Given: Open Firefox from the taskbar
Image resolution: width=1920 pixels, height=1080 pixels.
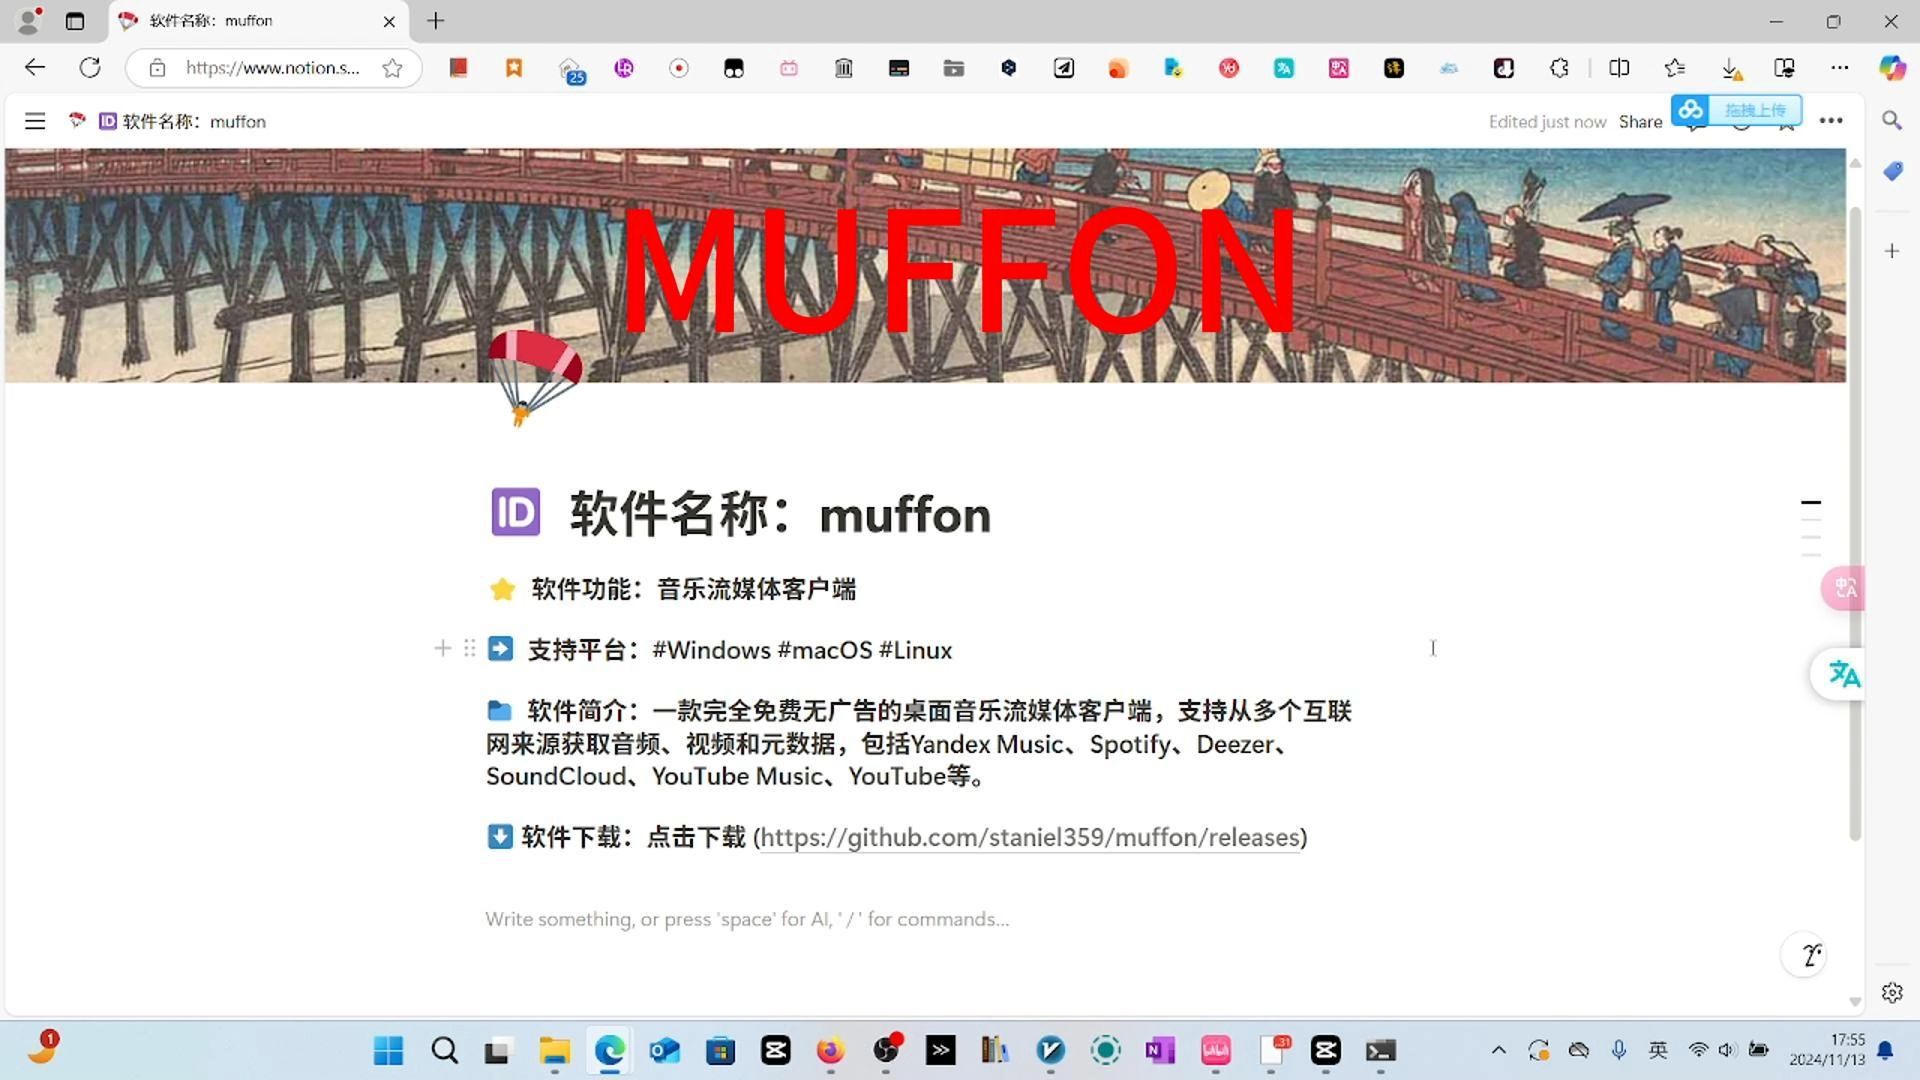Looking at the screenshot, I should tap(830, 1050).
